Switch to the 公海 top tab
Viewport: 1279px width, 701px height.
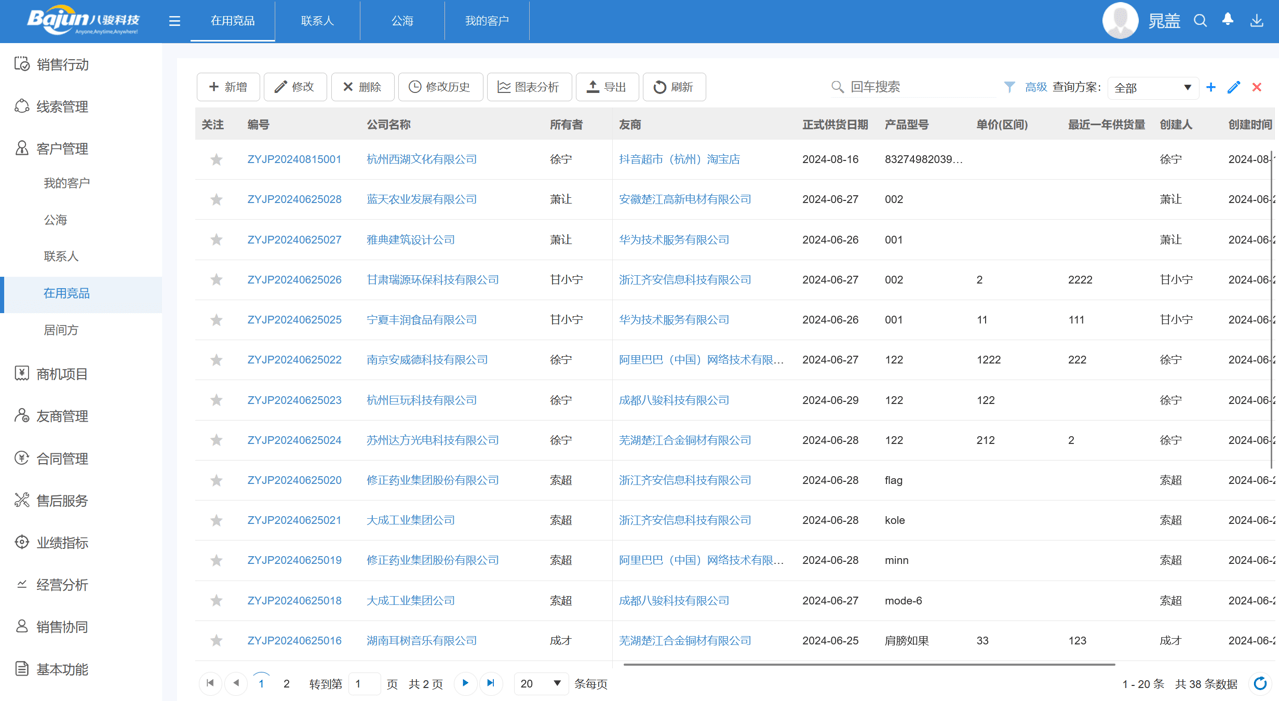tap(401, 20)
